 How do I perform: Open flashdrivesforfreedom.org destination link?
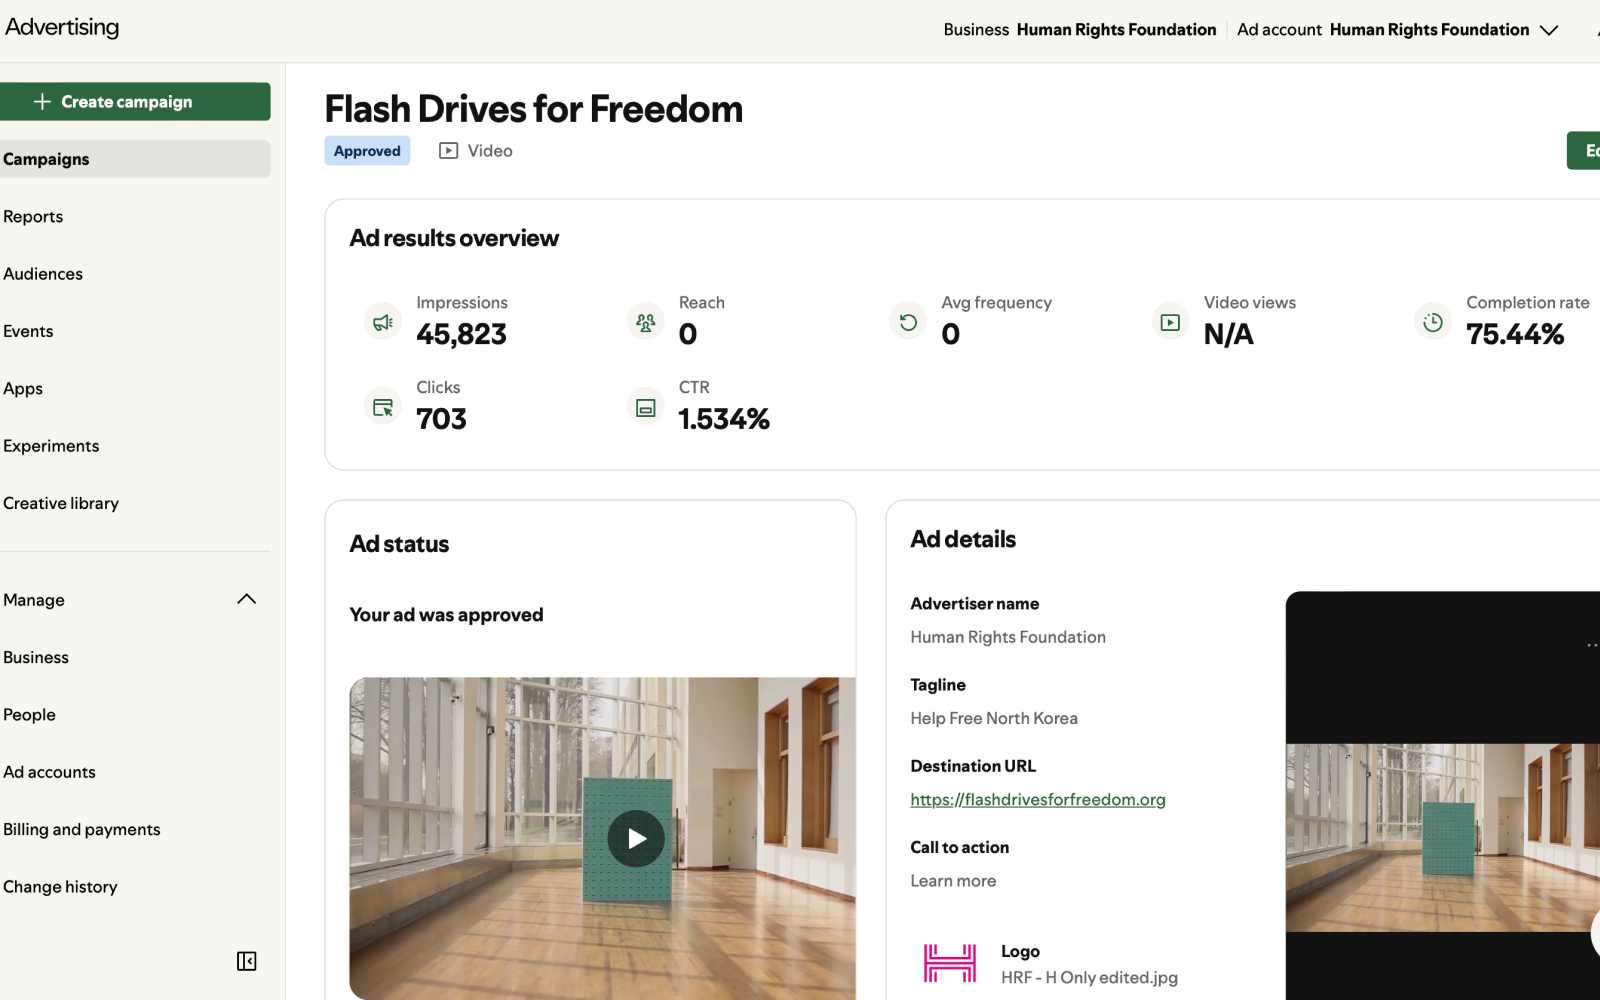tap(1038, 799)
